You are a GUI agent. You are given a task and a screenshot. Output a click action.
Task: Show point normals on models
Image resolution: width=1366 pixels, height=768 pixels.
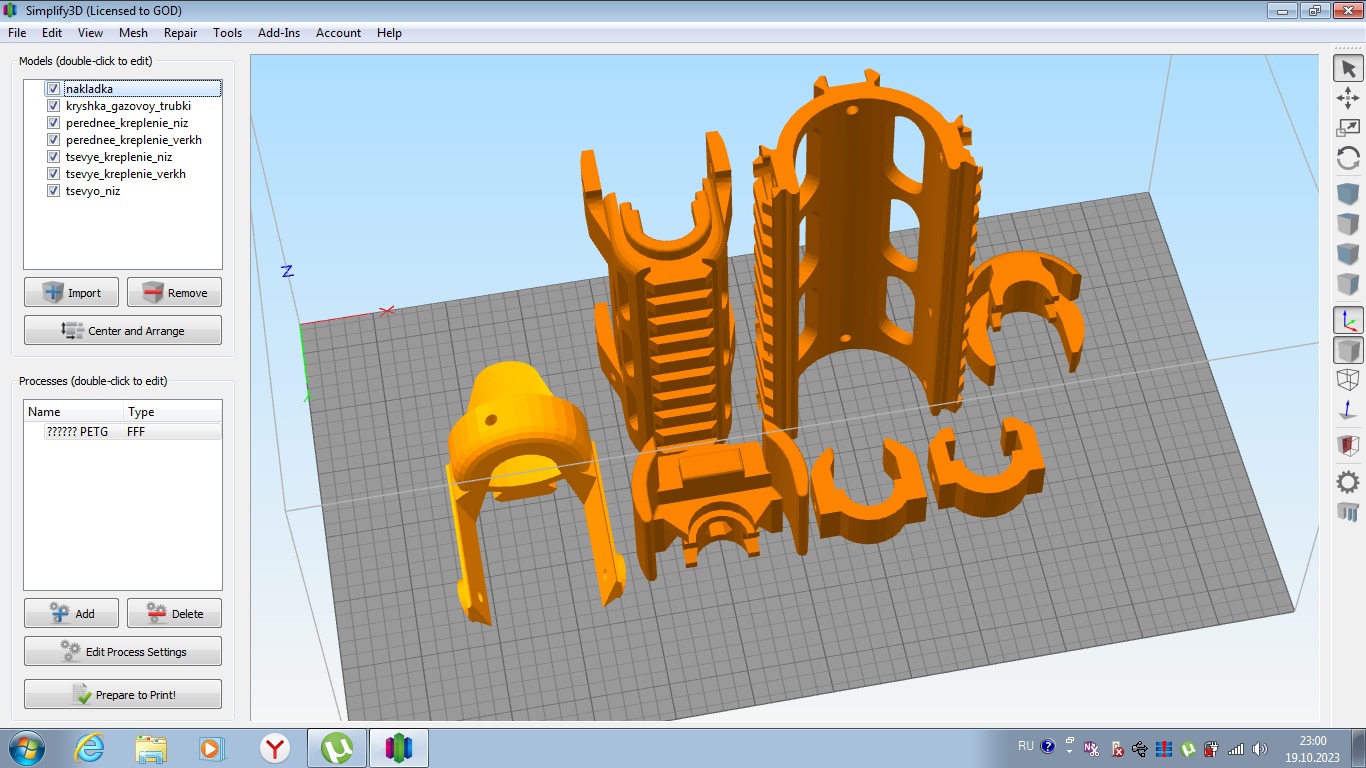(x=1348, y=410)
